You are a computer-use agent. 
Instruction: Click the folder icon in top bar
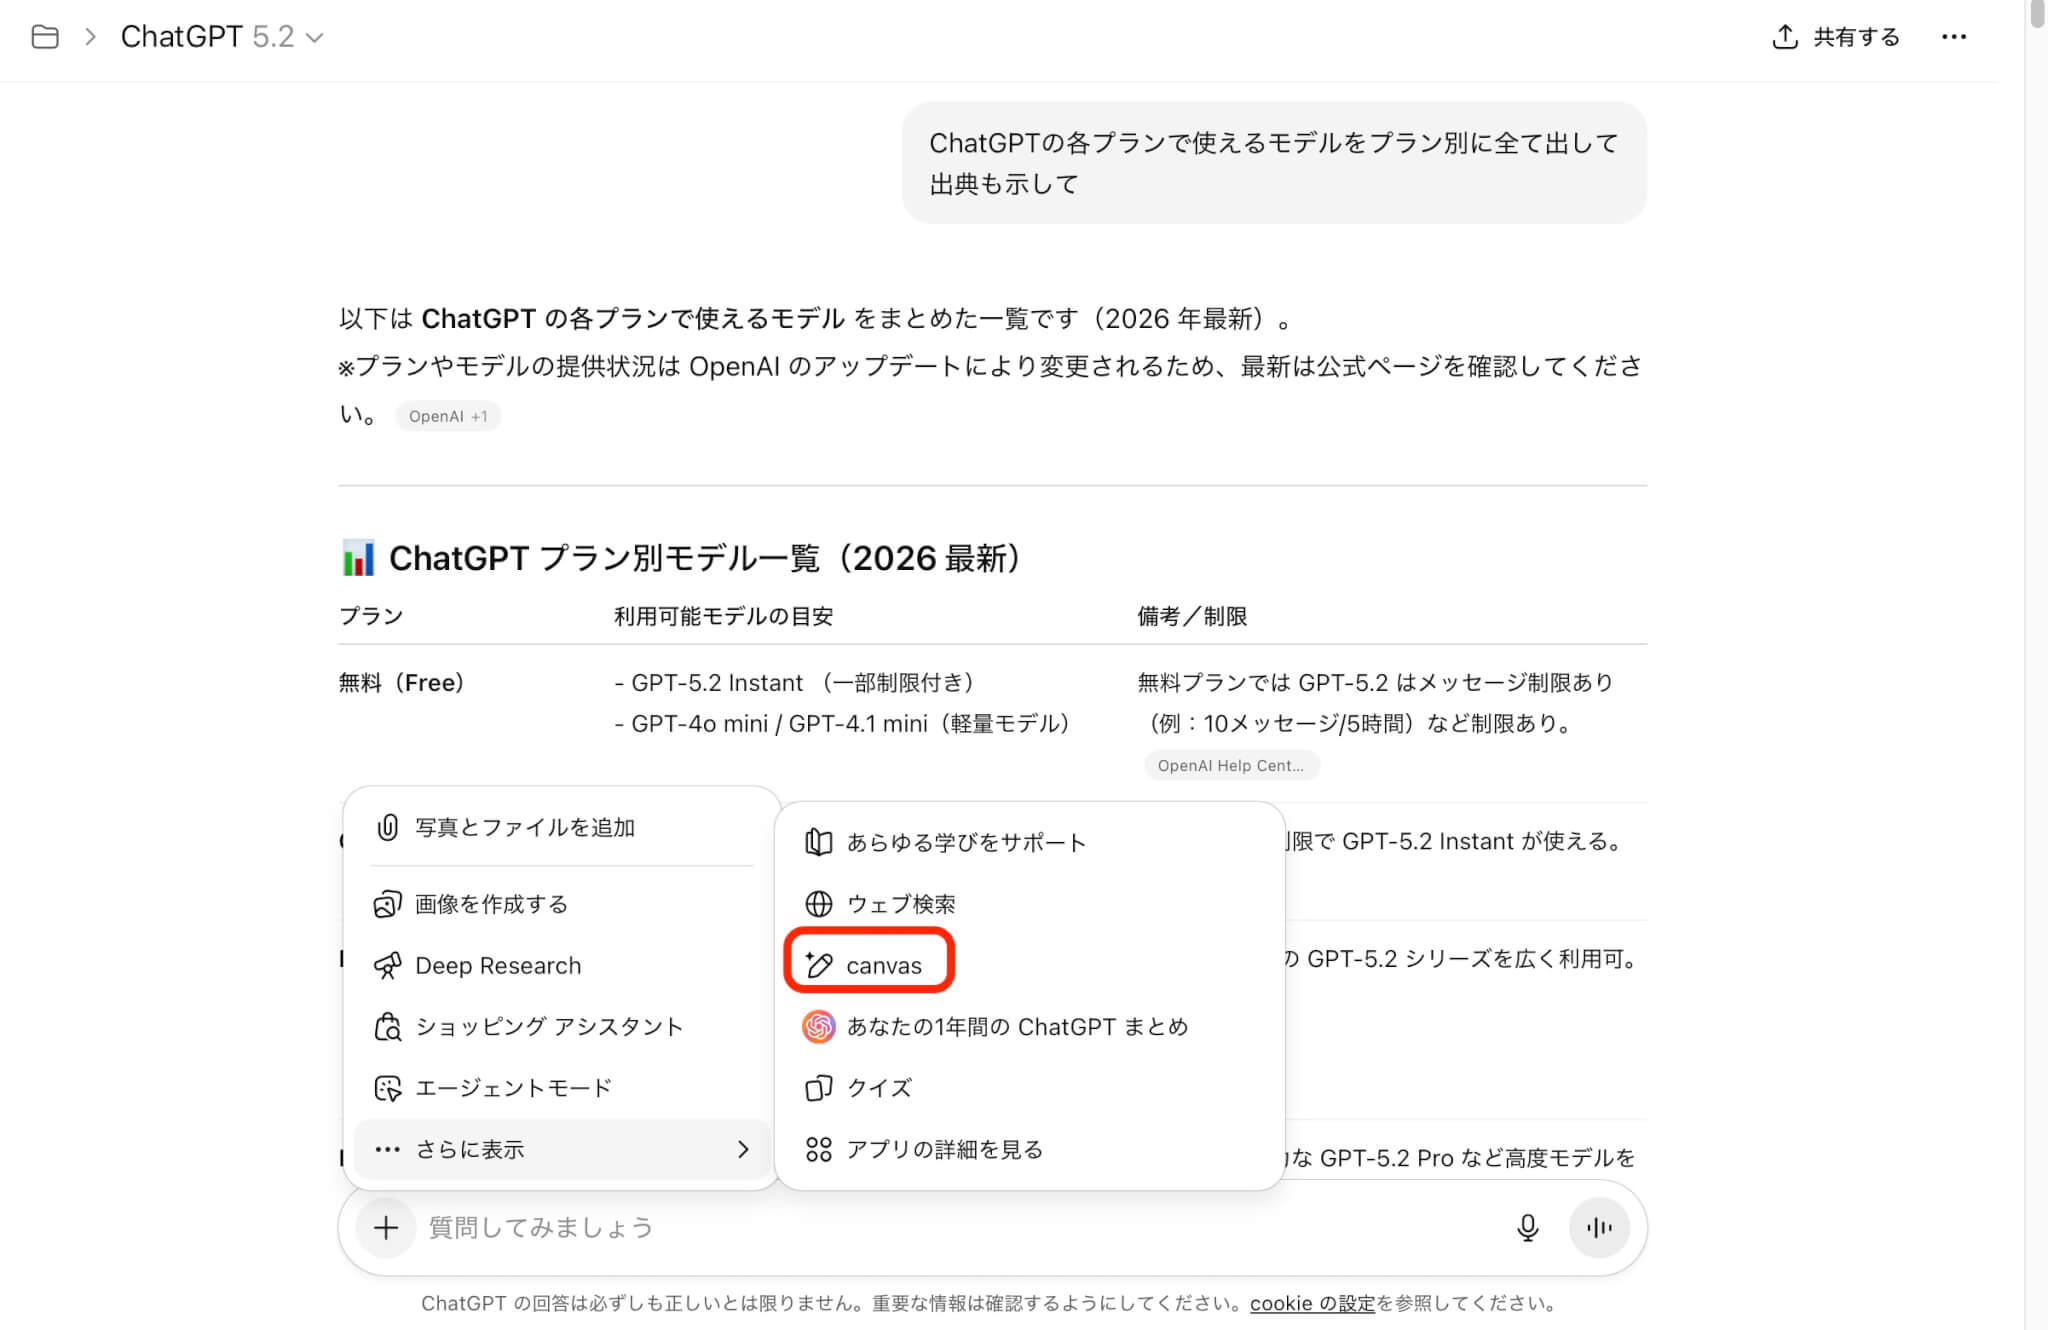[45, 37]
